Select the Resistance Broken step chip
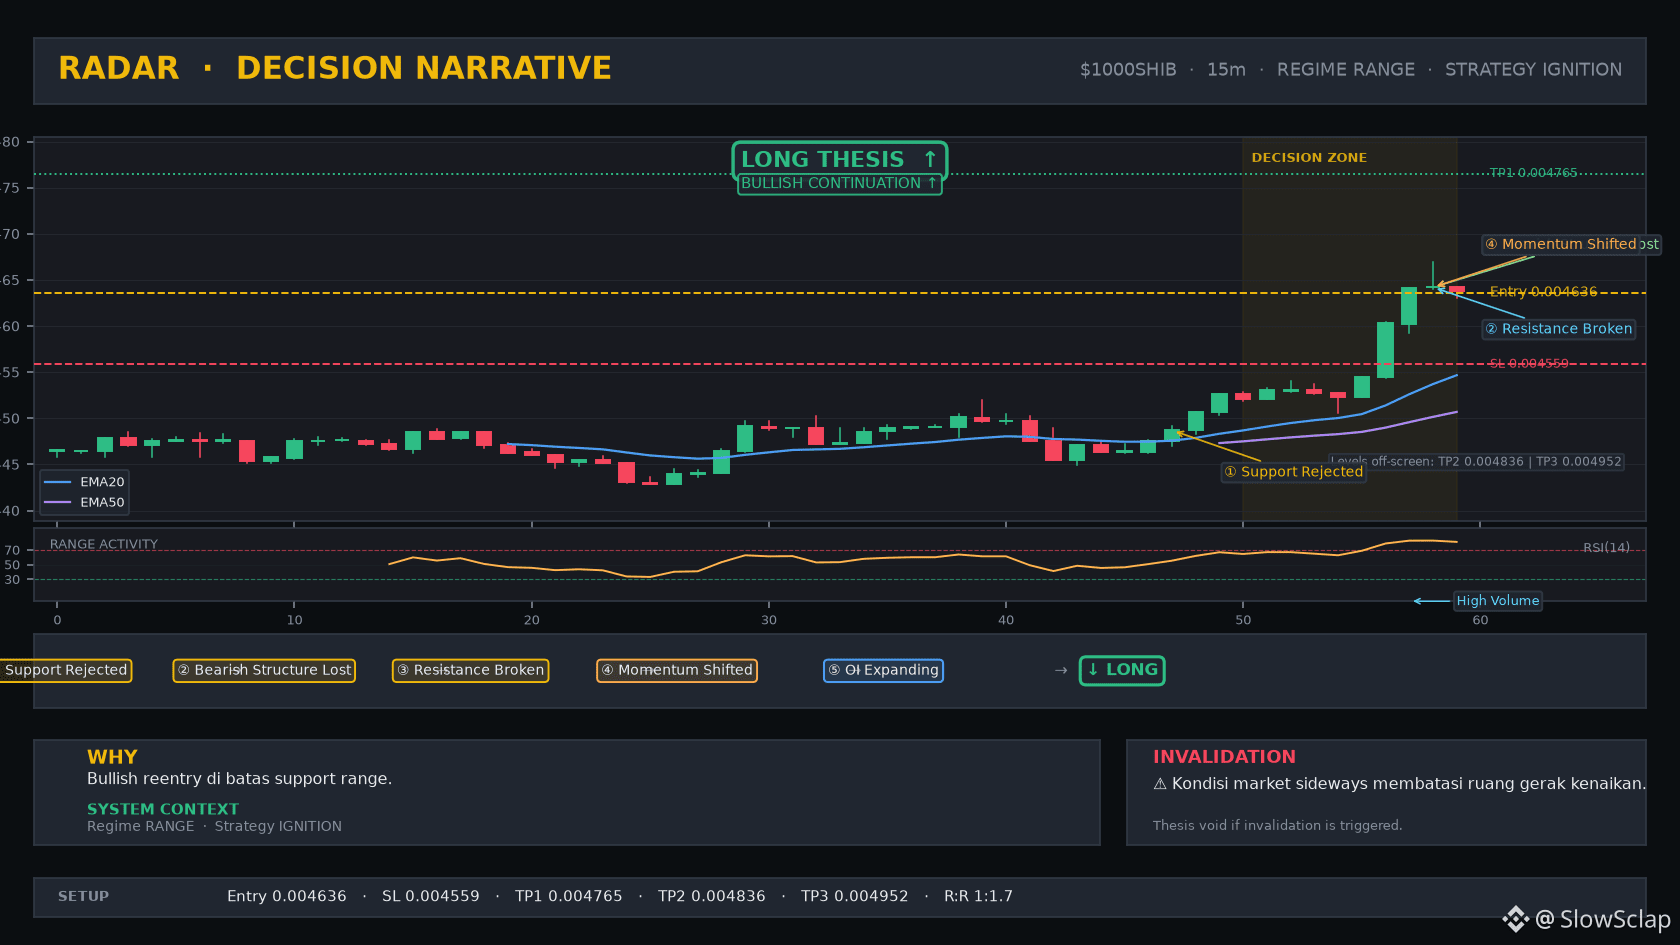The width and height of the screenshot is (1680, 945). [470, 670]
